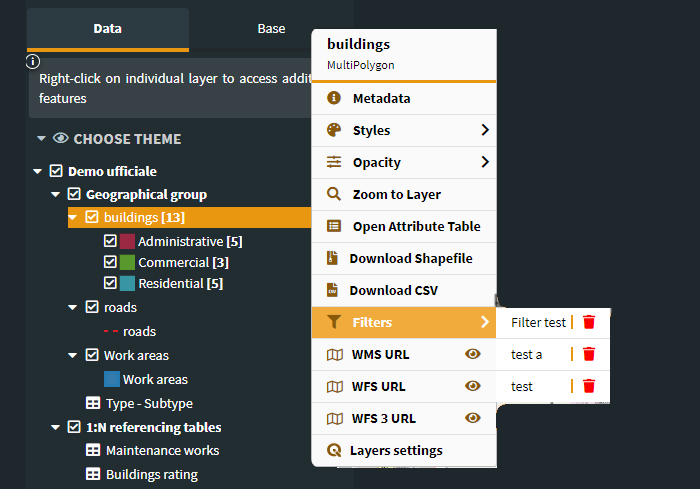Click the Metadata info icon in the context menu

(334, 98)
